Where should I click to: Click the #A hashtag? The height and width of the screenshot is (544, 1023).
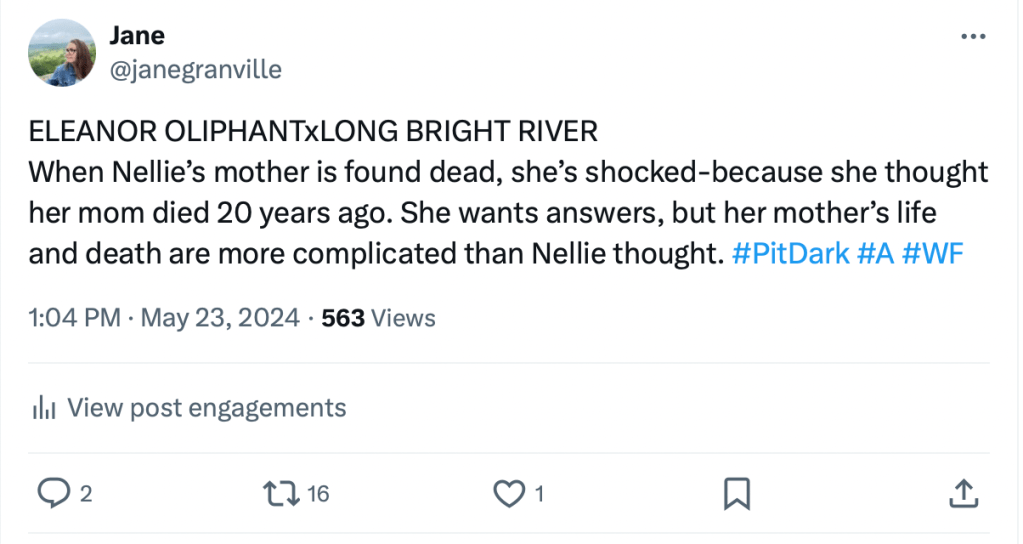pyautogui.click(x=878, y=253)
